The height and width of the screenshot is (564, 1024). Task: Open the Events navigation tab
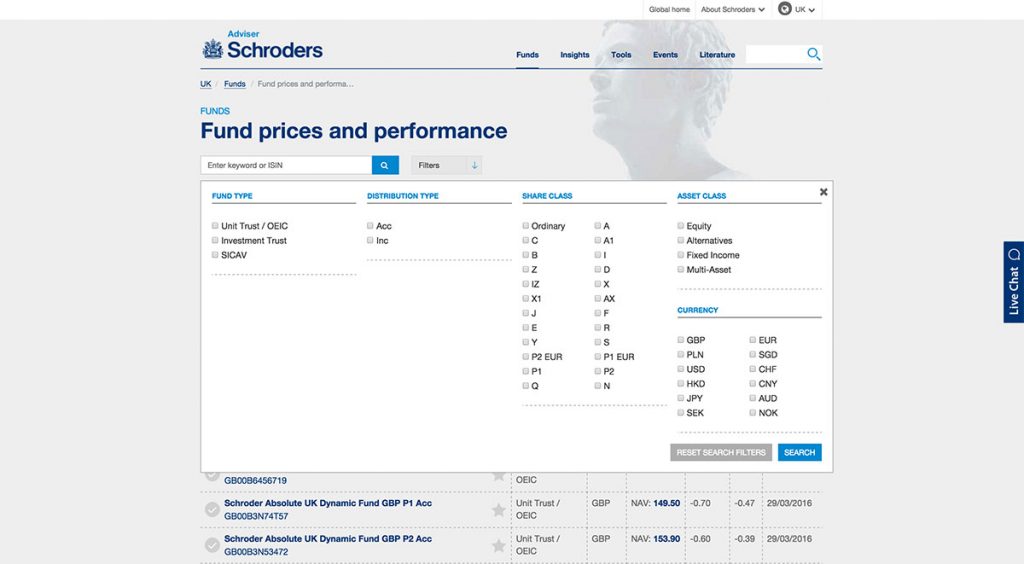click(665, 55)
